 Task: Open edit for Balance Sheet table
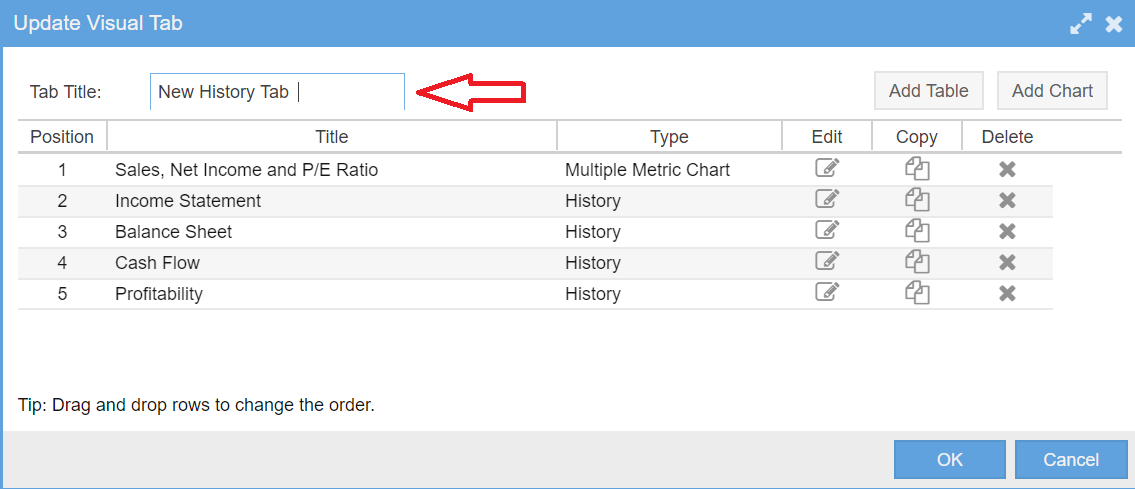coord(826,231)
